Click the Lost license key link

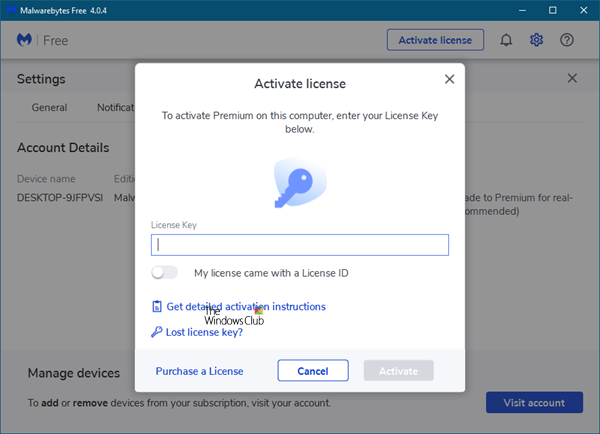(204, 333)
